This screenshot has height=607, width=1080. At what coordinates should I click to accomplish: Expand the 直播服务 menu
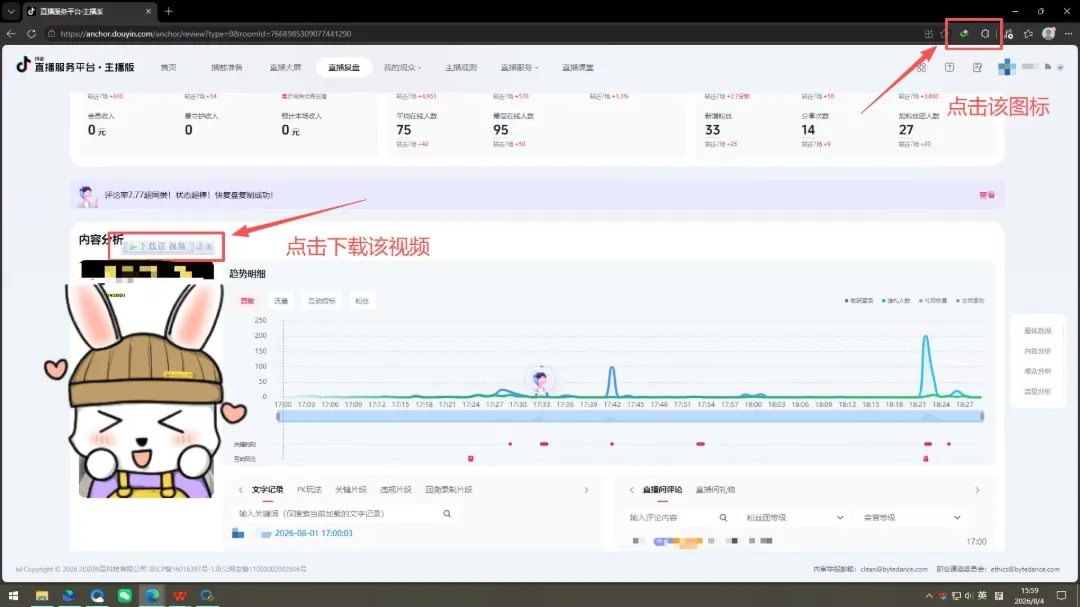[x=519, y=68]
